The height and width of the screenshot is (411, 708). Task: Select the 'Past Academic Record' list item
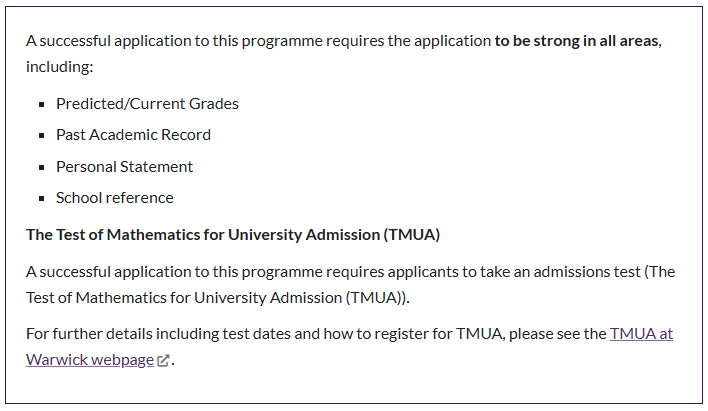133,135
